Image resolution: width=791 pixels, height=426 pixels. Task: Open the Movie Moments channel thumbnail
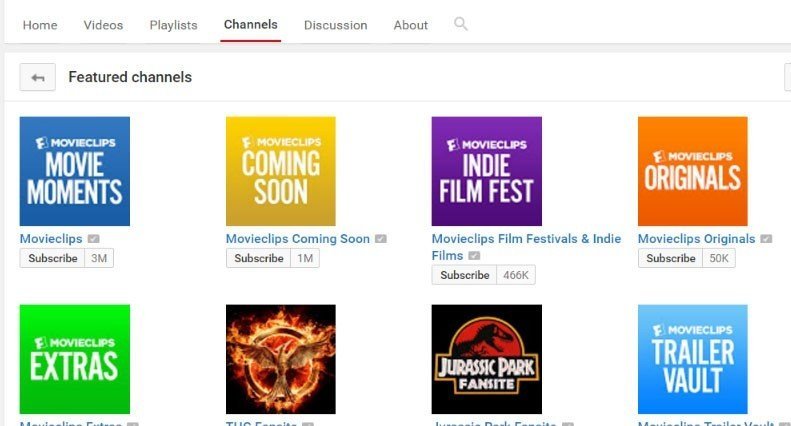pos(75,171)
